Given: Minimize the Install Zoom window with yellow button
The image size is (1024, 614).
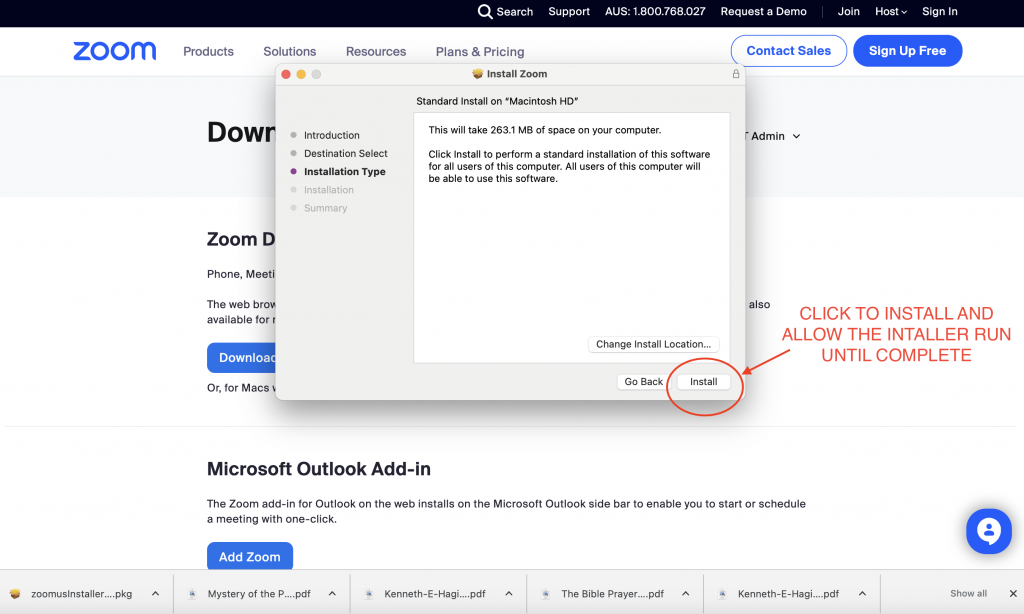Looking at the screenshot, I should click(x=301, y=74).
